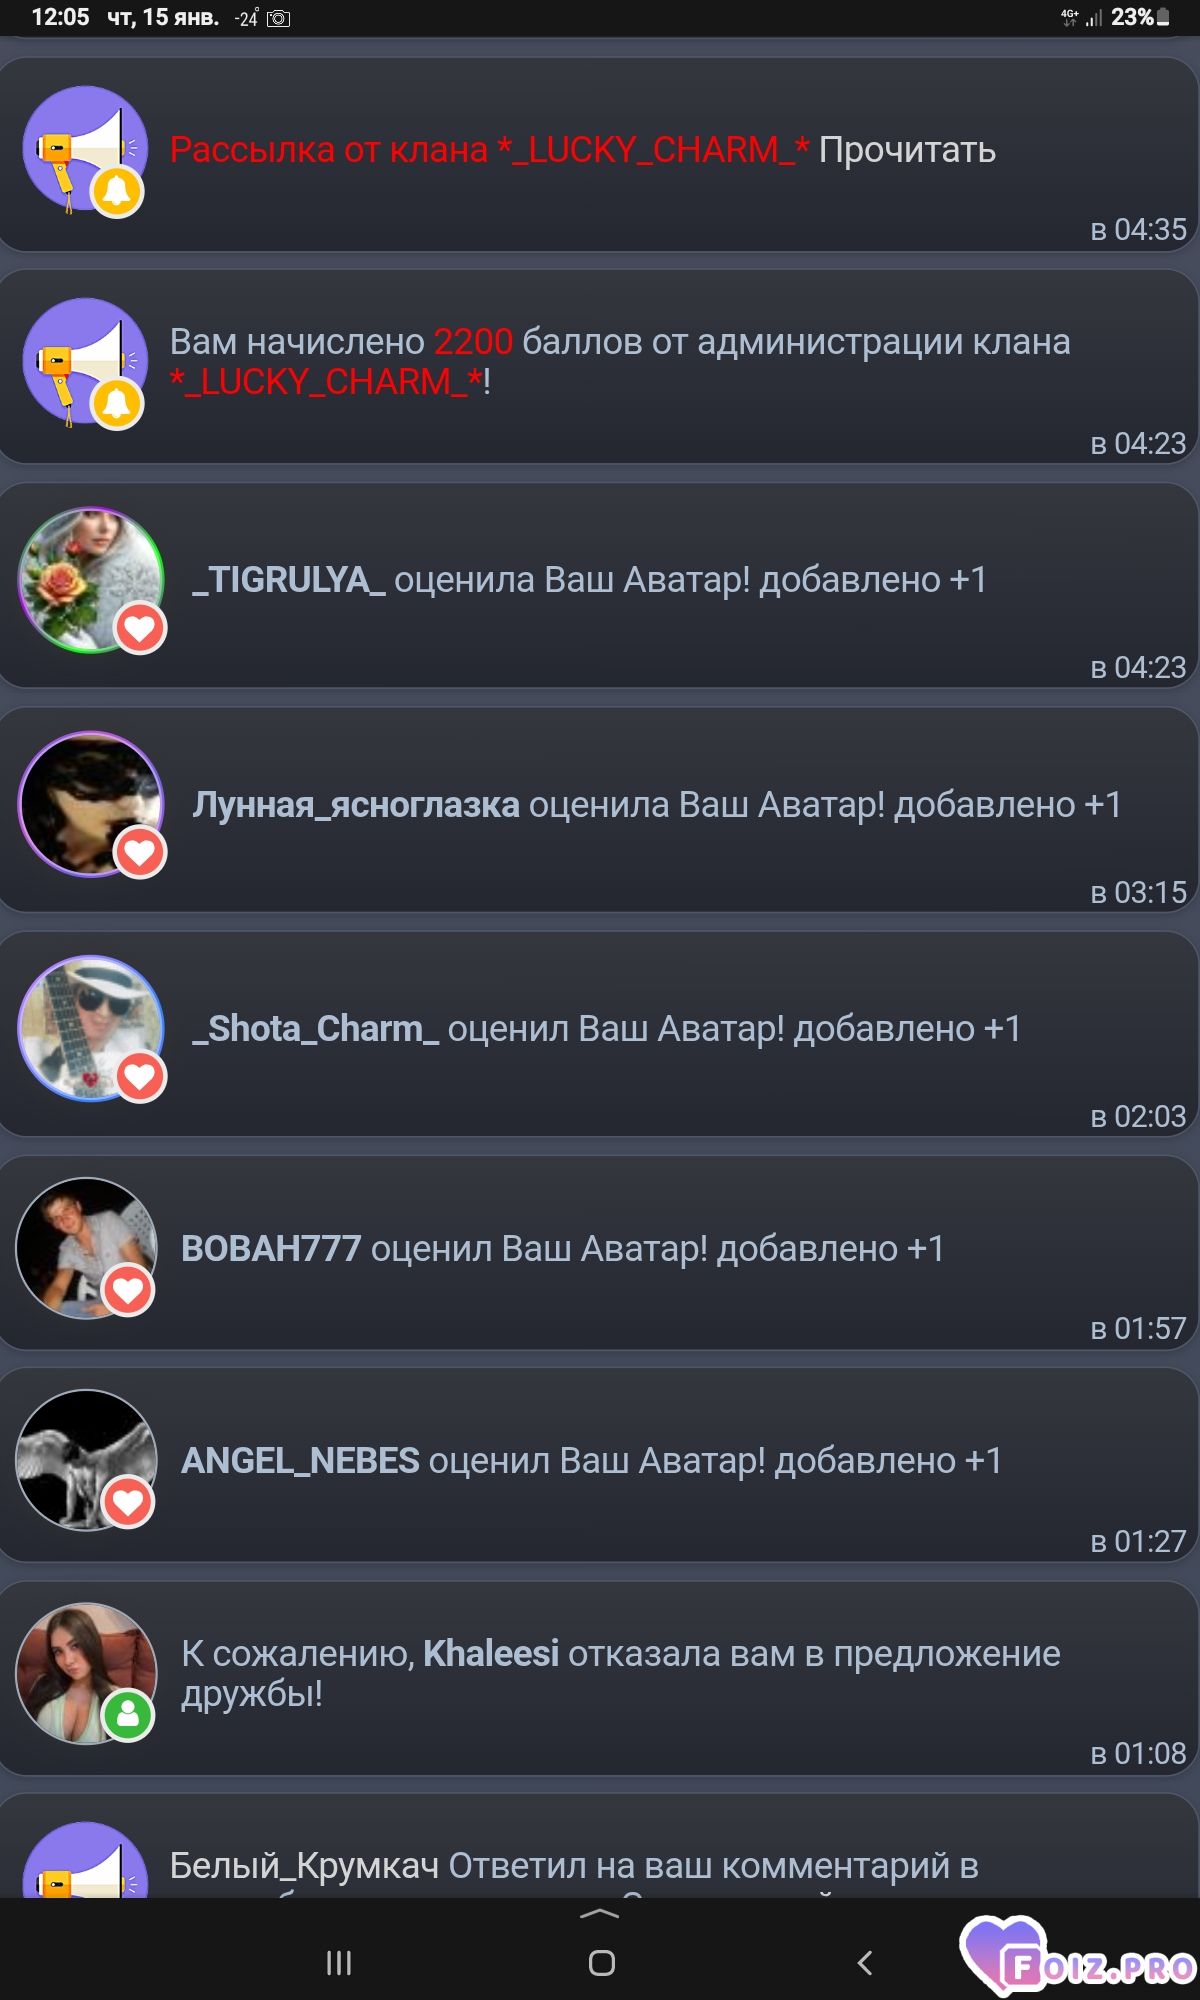Tap the megaphone icon beside 2200 баллов notification
1200x2000 pixels.
[85, 362]
